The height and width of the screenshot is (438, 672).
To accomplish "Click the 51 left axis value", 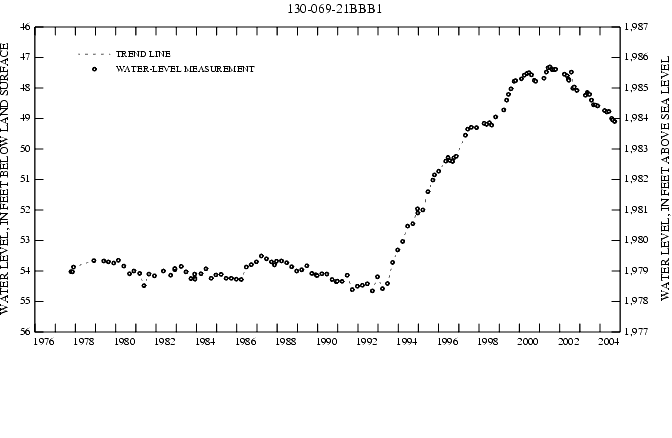I will pos(25,179).
